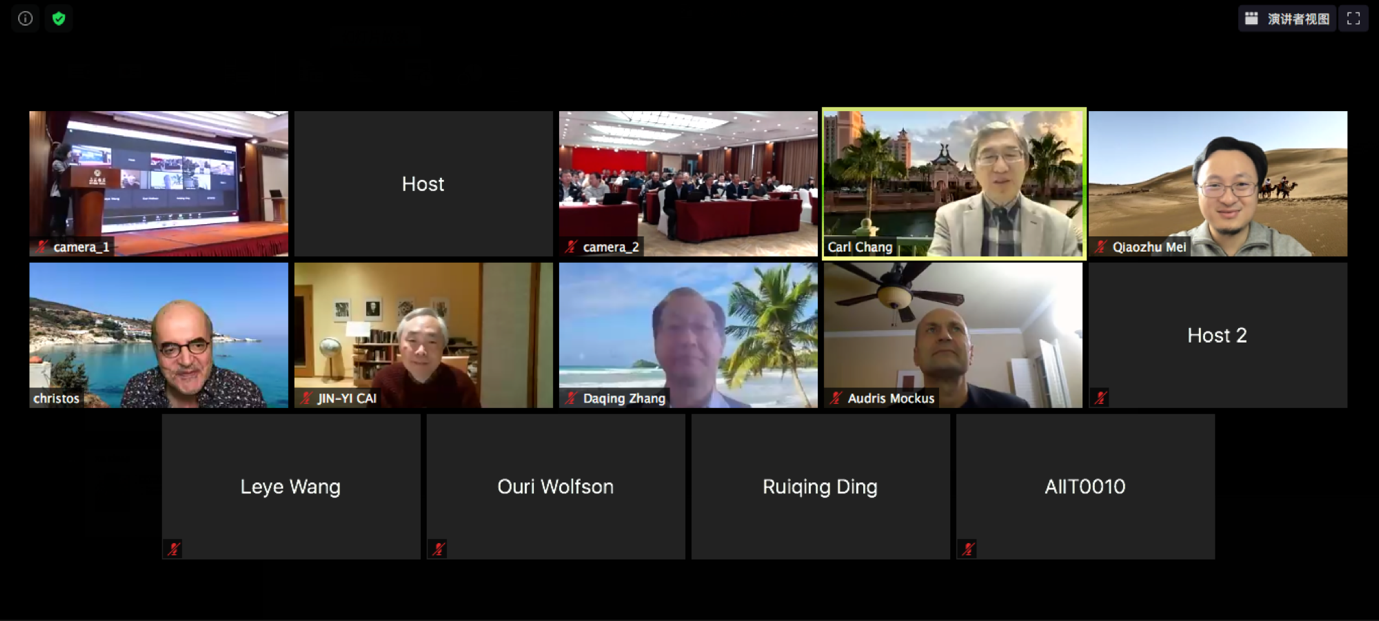Select the Host participant tile
The height and width of the screenshot is (621, 1379).
(x=423, y=183)
